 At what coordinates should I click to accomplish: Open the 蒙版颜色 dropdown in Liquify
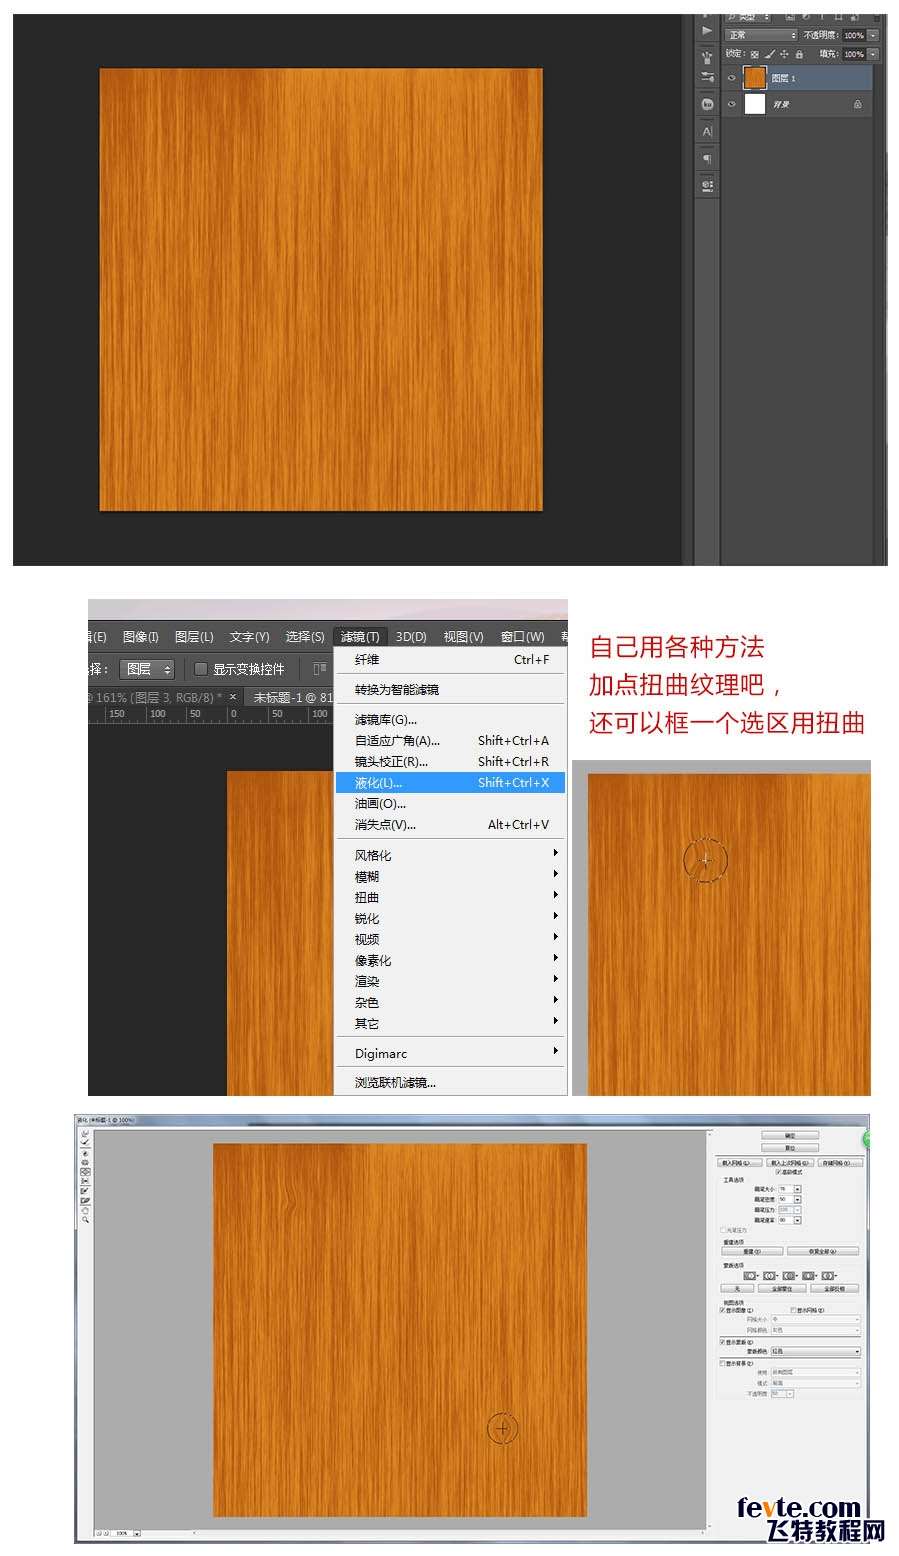pyautogui.click(x=816, y=1352)
